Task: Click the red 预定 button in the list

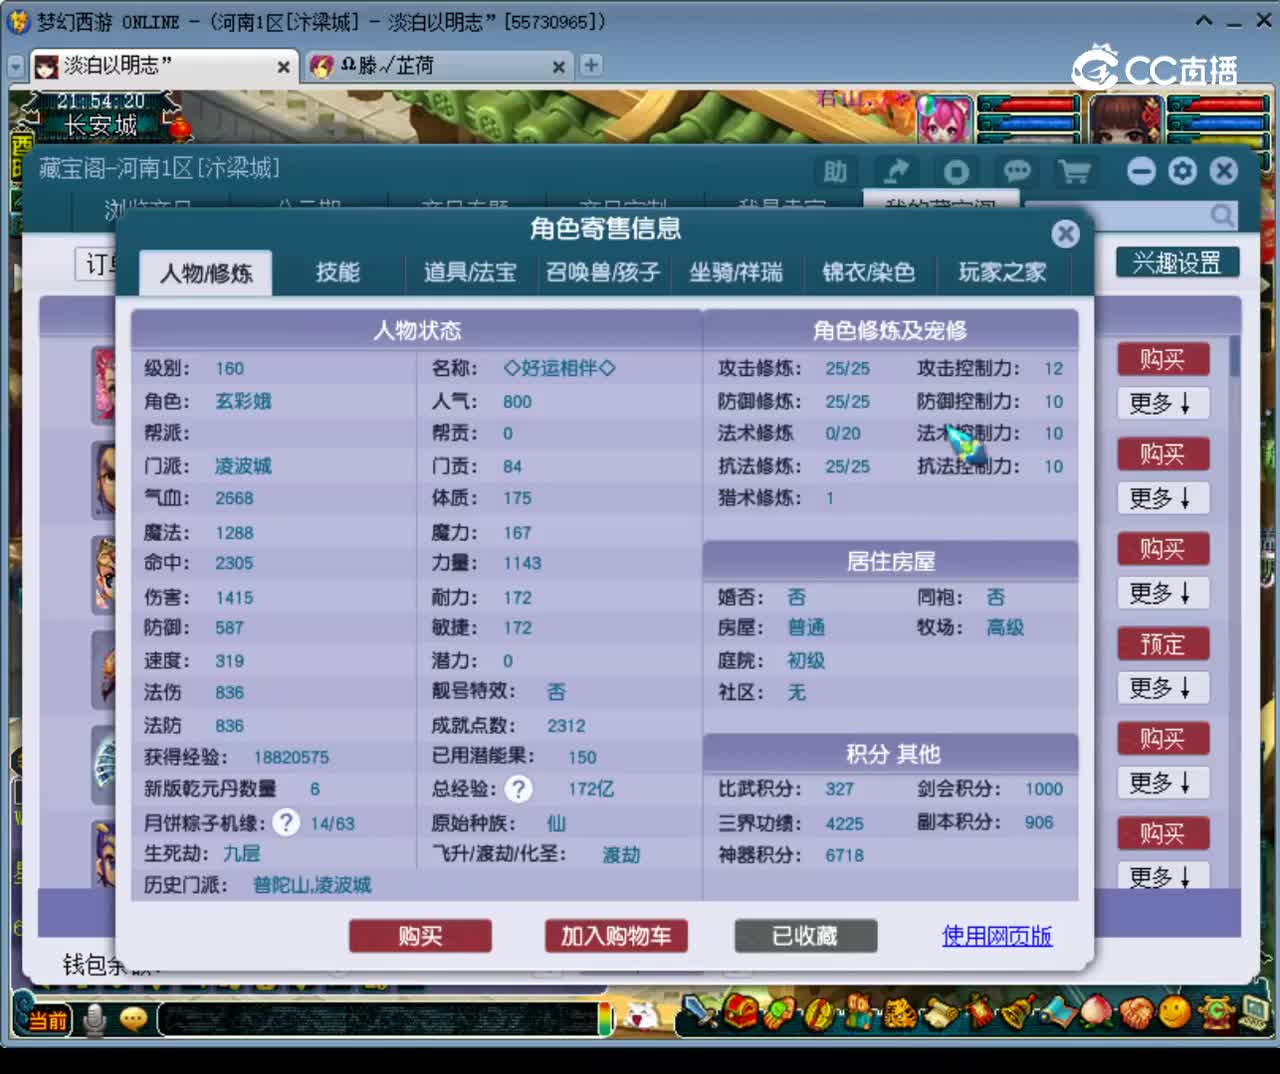Action: click(1163, 644)
